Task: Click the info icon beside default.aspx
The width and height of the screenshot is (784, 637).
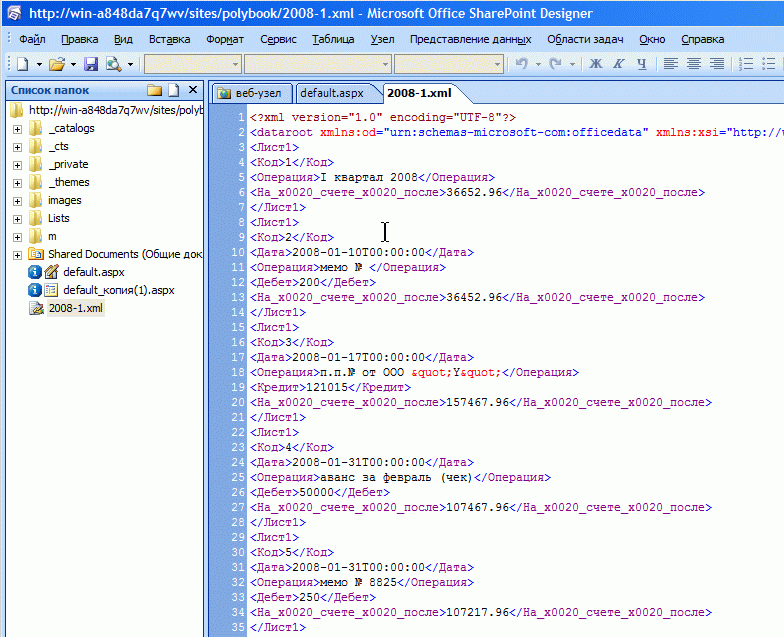Action: 34,272
